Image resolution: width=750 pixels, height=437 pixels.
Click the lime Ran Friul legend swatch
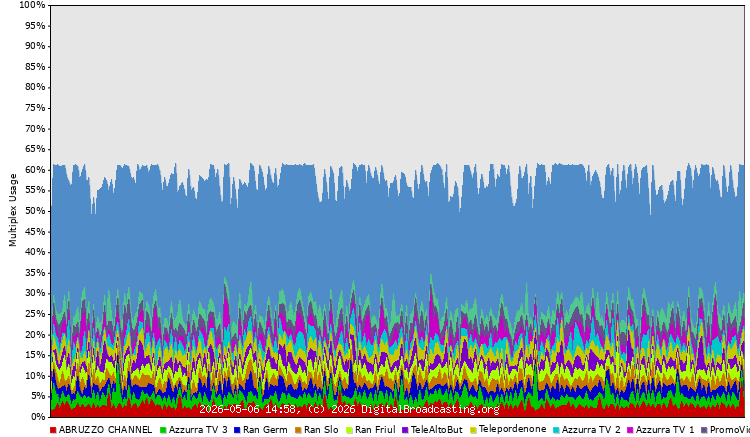click(350, 430)
